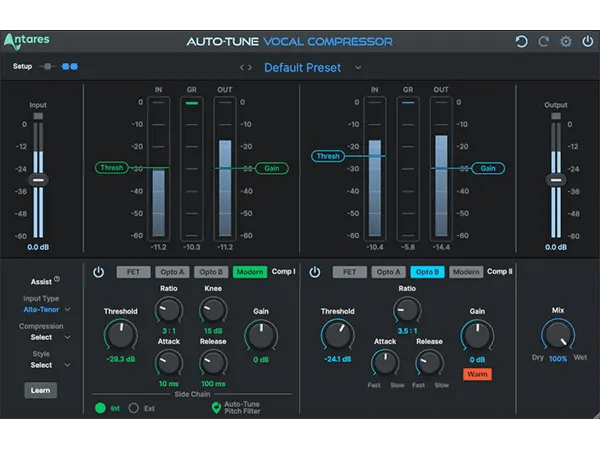Click the 100 ms release value

213,384
